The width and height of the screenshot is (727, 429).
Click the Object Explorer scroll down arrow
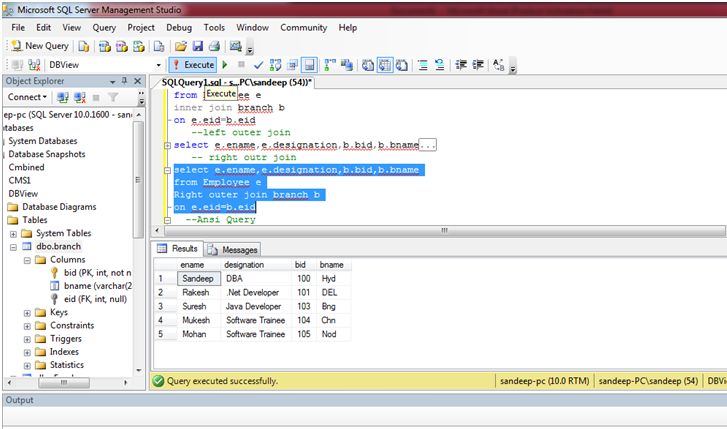pos(139,371)
